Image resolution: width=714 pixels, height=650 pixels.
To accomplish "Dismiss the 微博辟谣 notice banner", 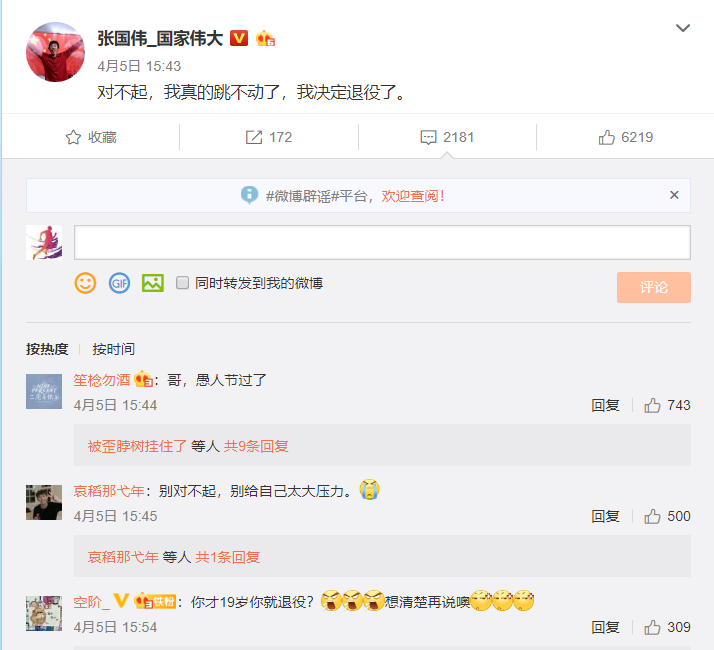I will click(x=674, y=195).
